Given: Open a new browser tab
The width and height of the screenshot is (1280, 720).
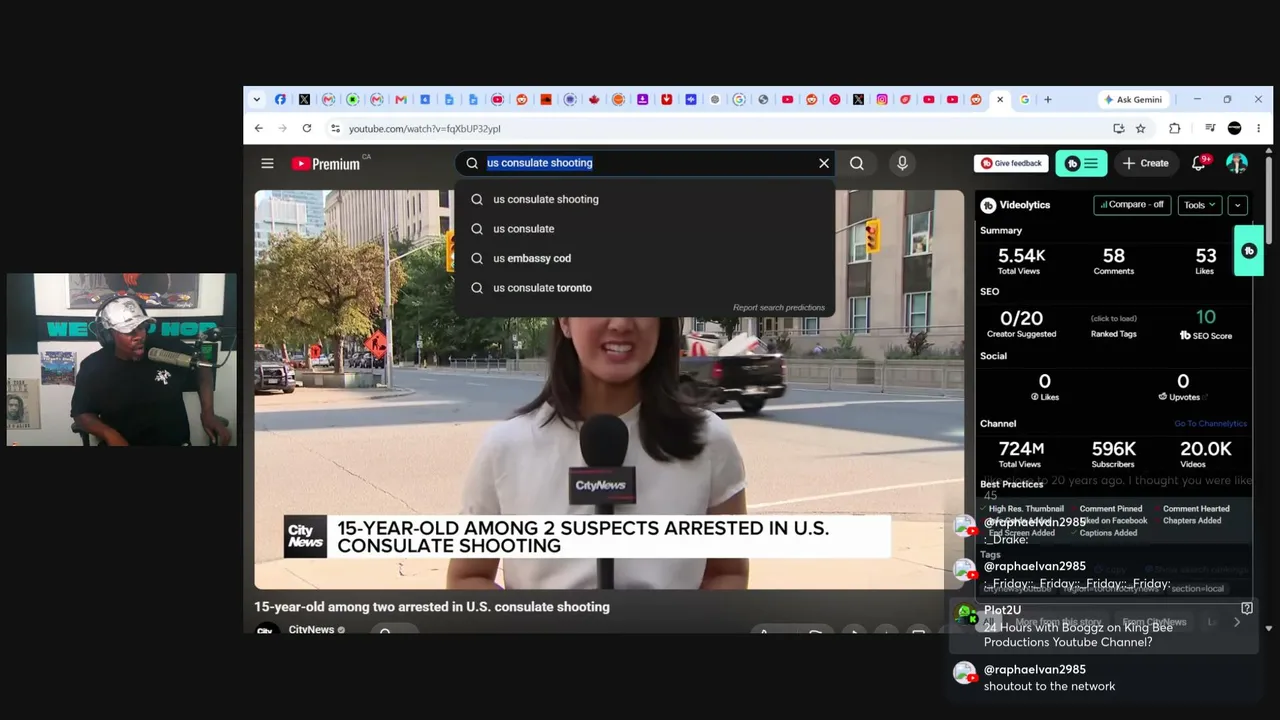Looking at the screenshot, I should coord(1047,99).
